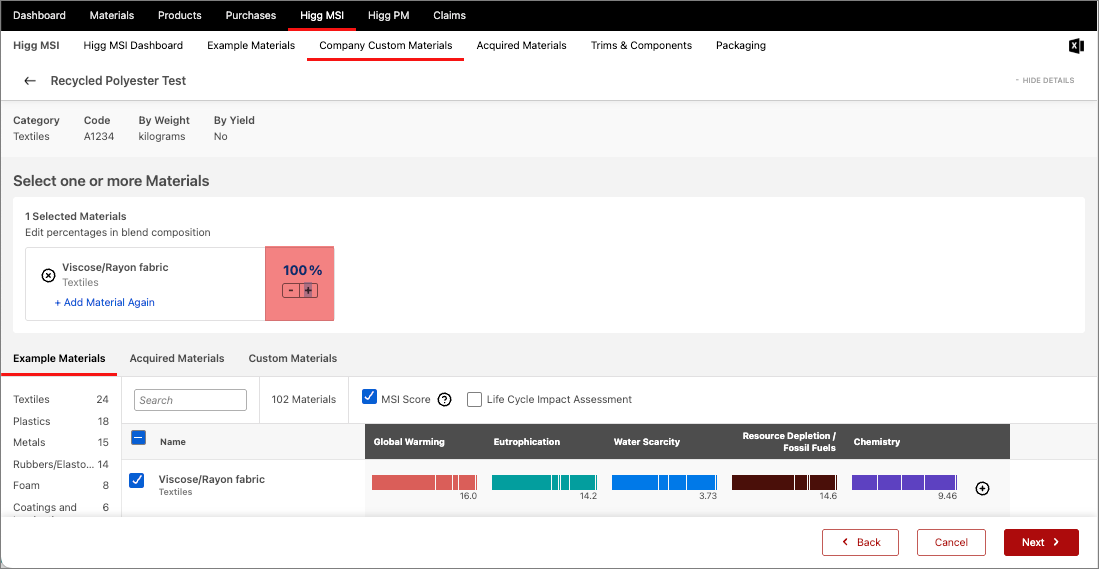
Task: Click the Global Warming score bar
Action: [x=424, y=482]
